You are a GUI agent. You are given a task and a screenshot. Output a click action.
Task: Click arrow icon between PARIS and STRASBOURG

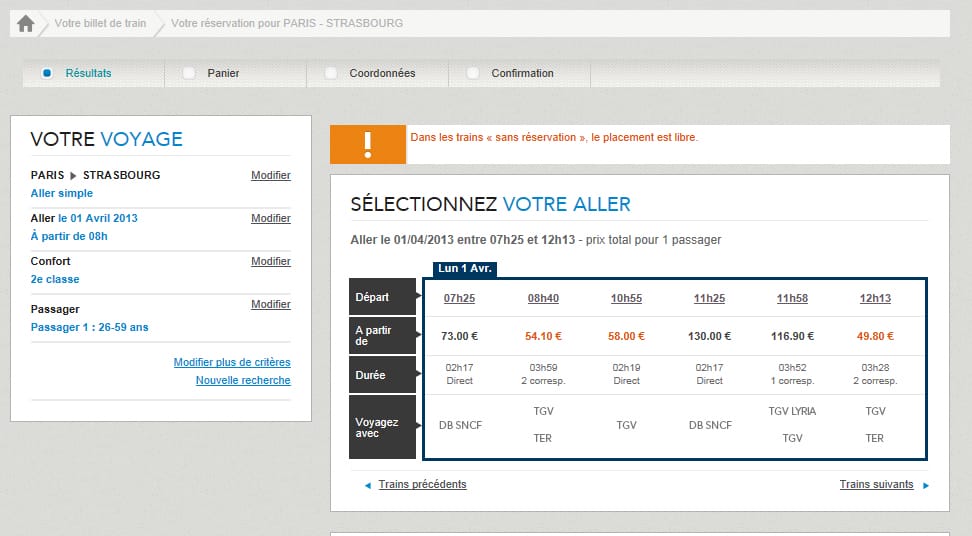click(73, 175)
